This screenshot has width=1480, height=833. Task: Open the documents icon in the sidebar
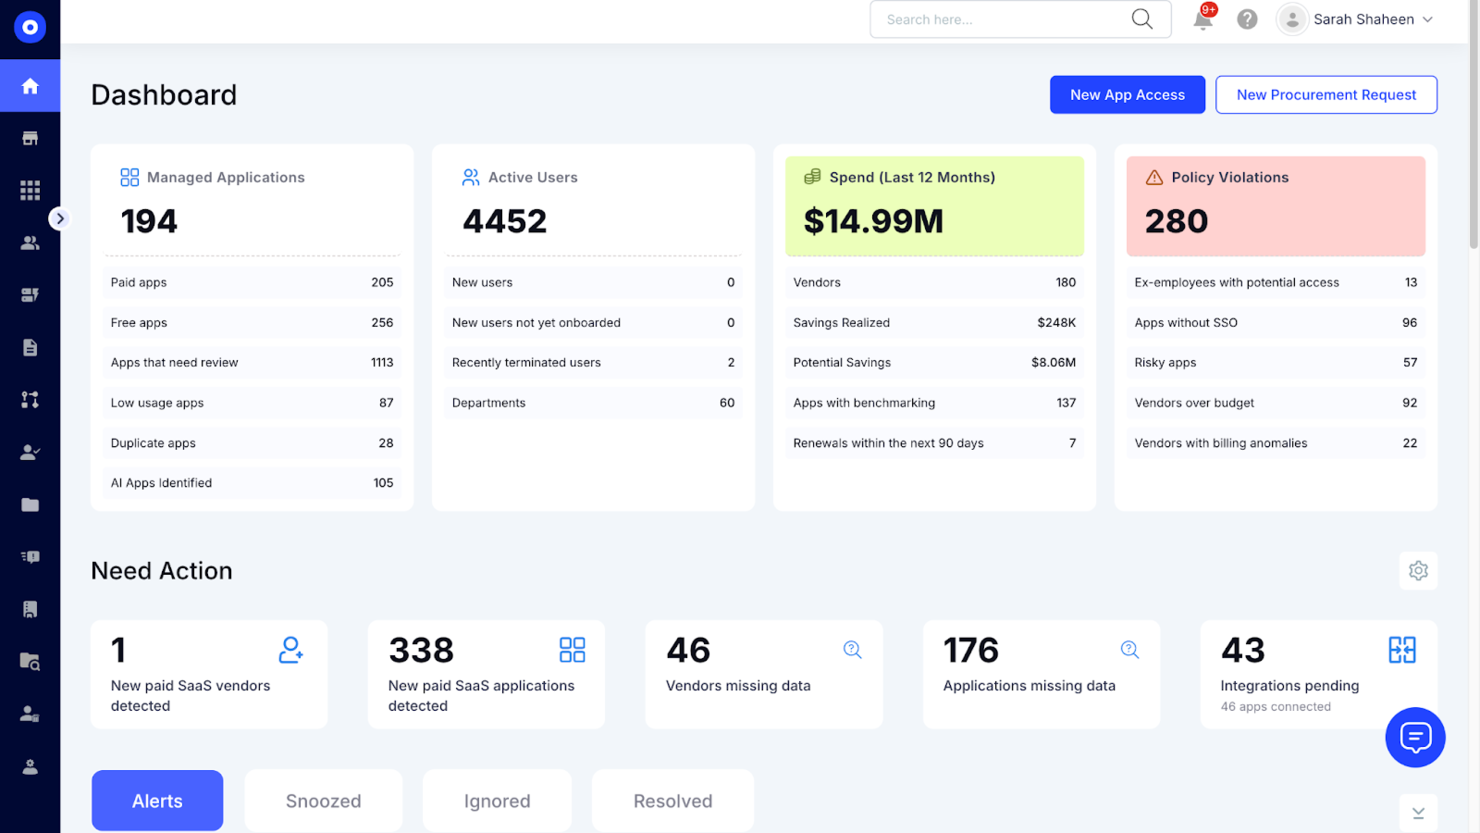coord(30,347)
